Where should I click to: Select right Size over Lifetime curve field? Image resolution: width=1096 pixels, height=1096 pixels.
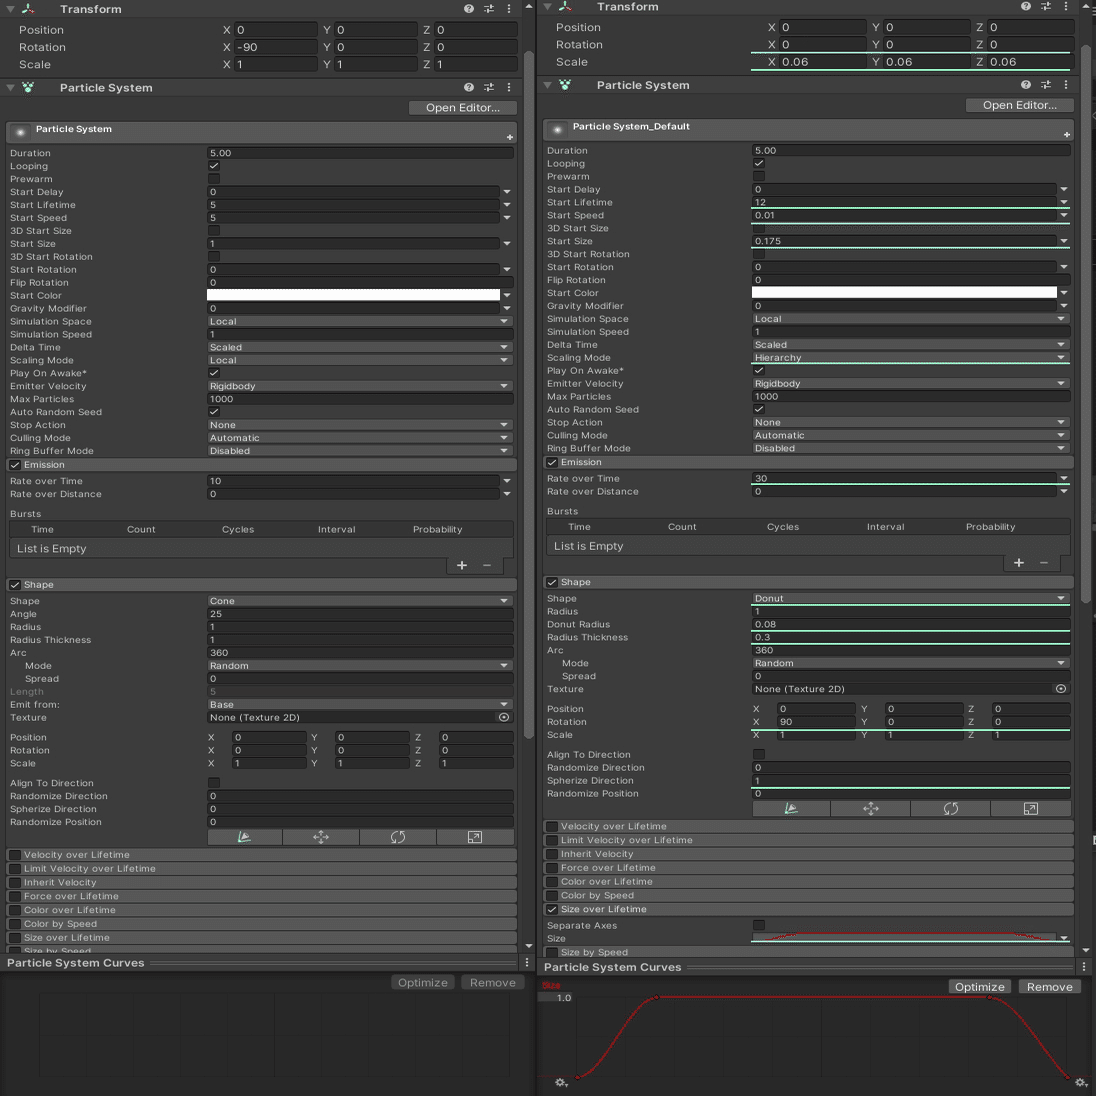[x=904, y=938]
